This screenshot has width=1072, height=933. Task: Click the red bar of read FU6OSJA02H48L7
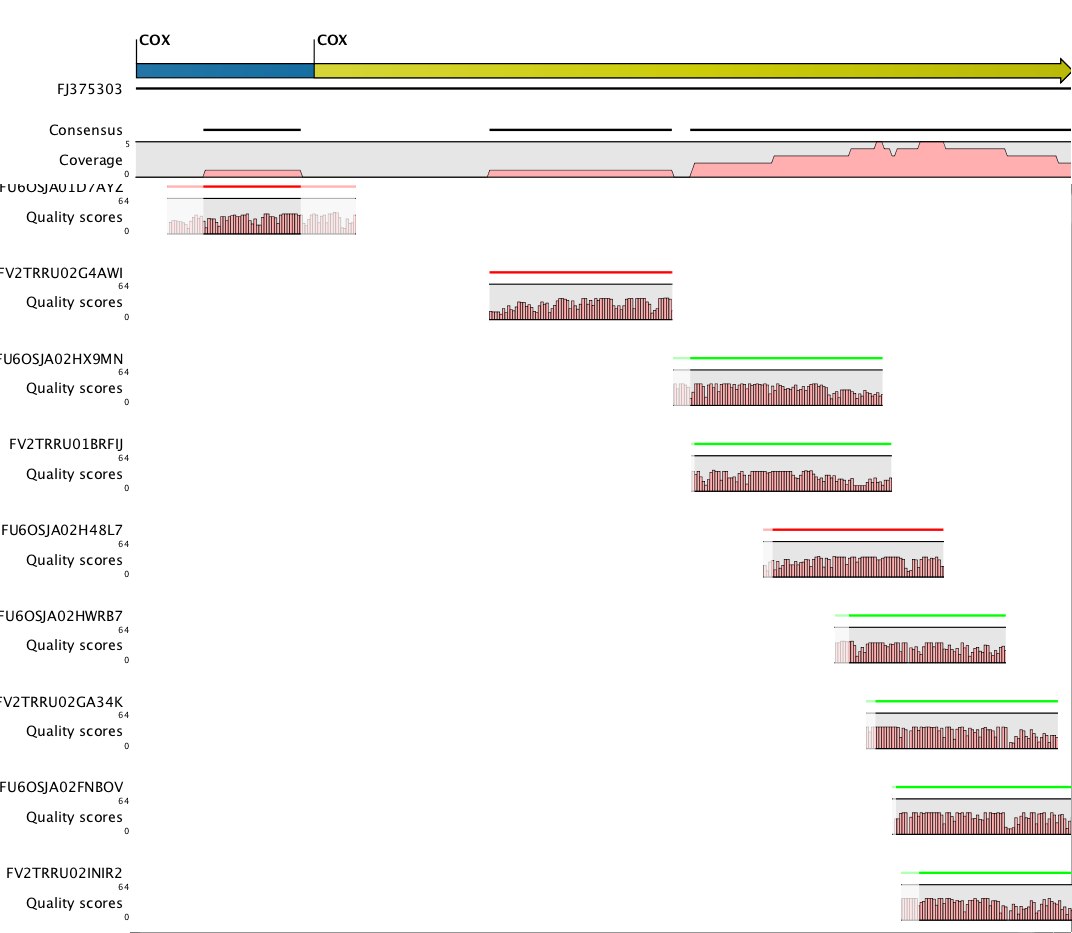tap(857, 529)
